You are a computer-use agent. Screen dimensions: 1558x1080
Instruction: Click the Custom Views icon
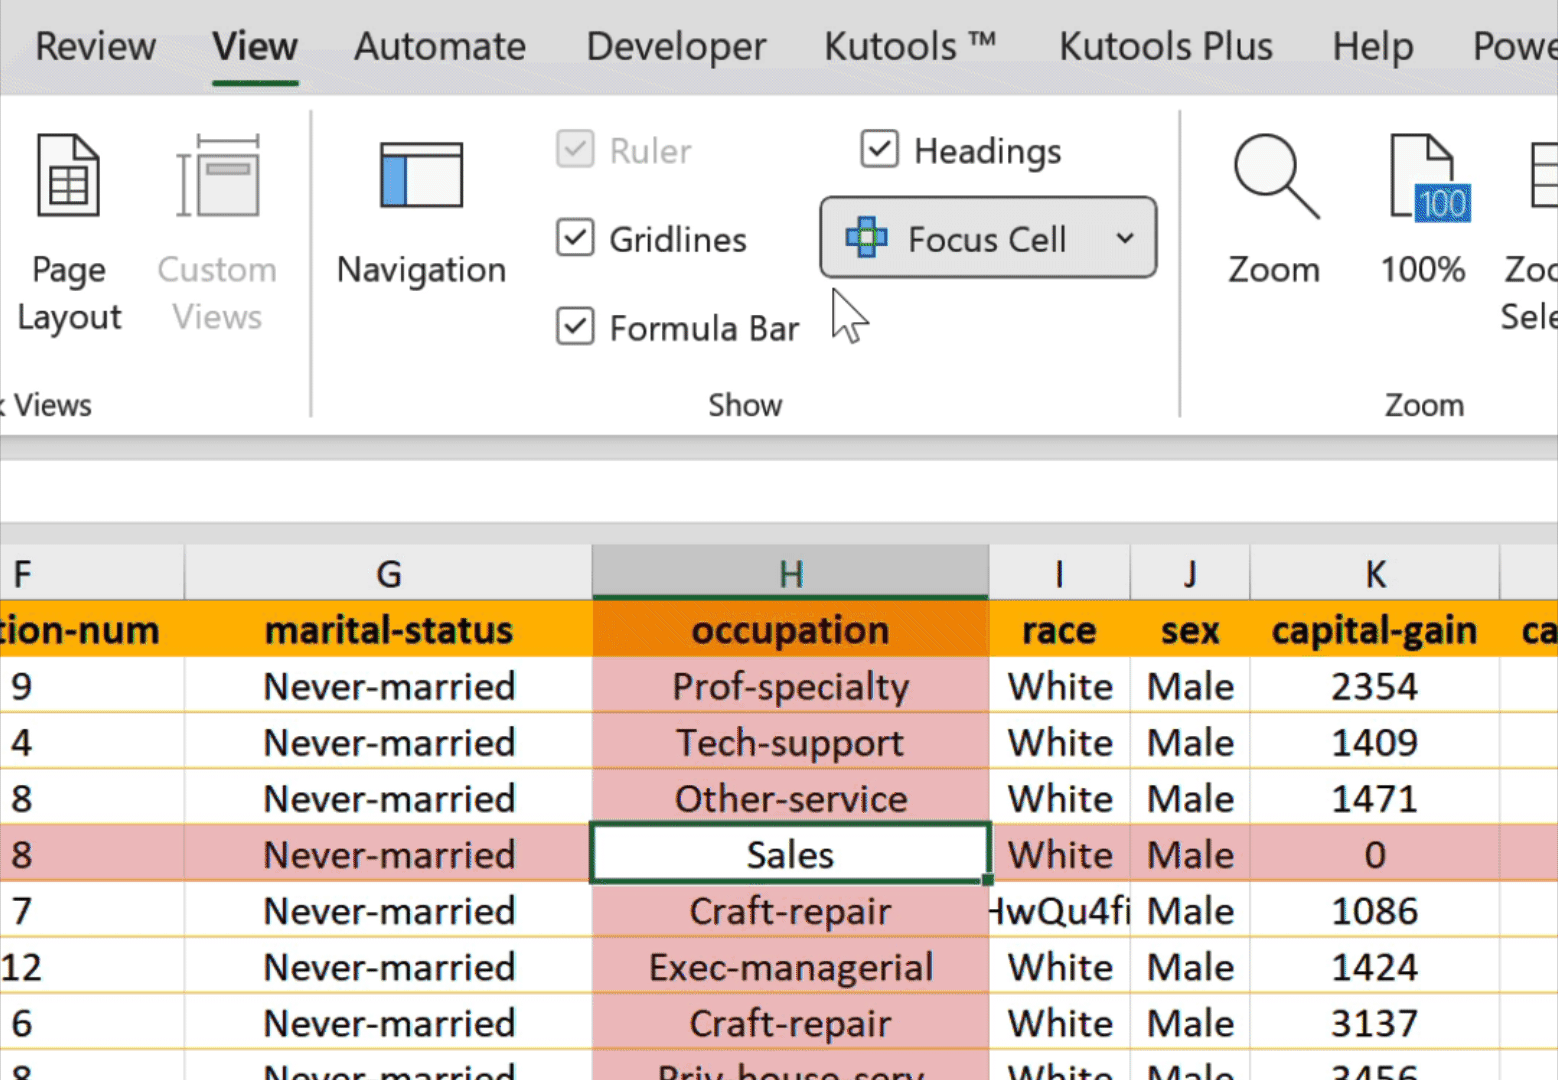point(217,176)
